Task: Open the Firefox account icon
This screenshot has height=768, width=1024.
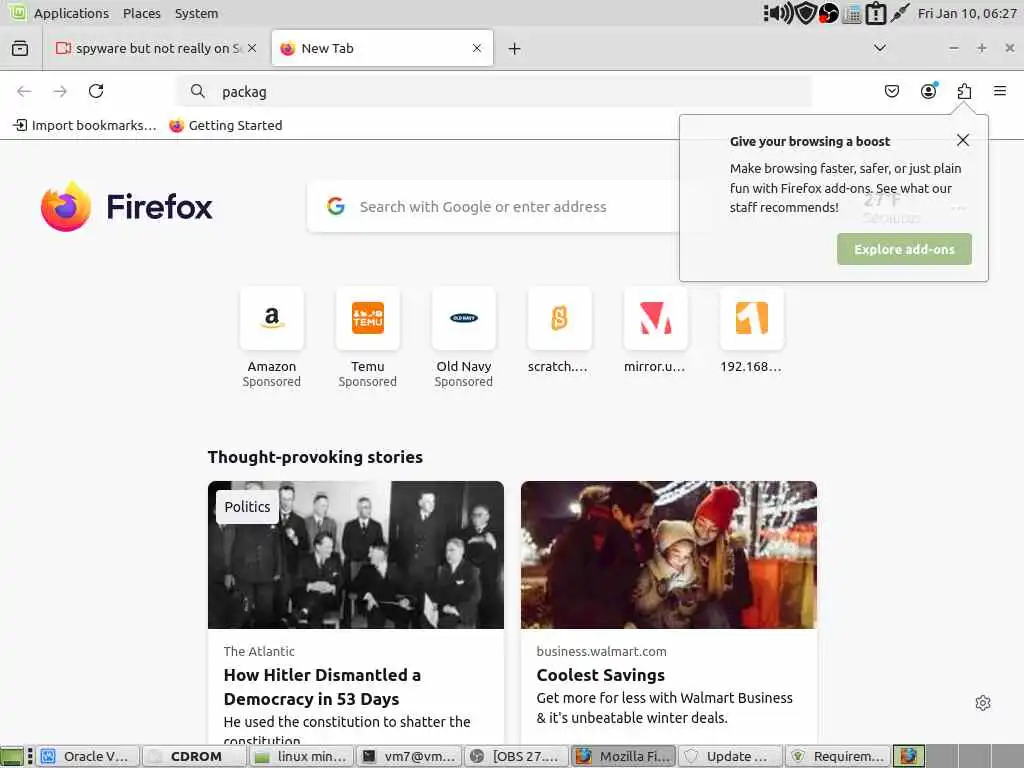Action: pyautogui.click(x=928, y=91)
